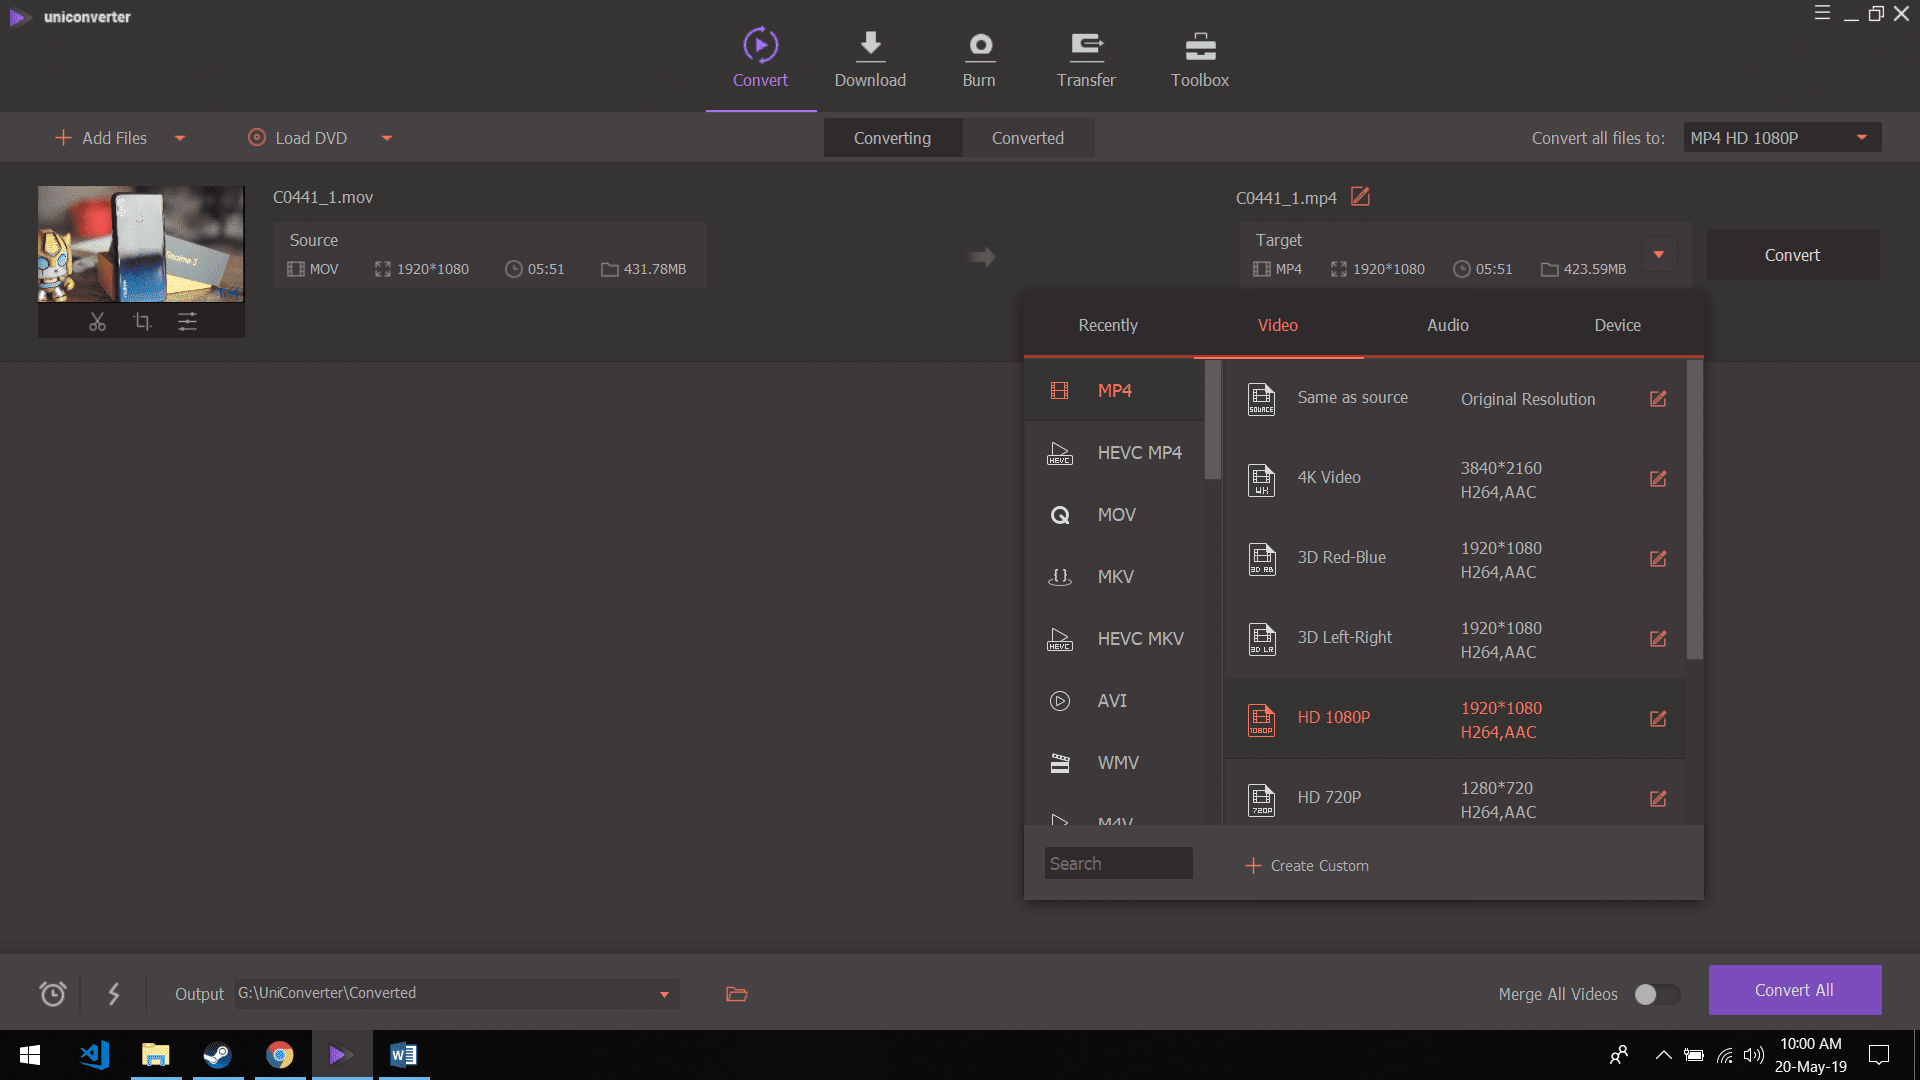Open the Toolbox section
1920x1080 pixels.
1199,60
